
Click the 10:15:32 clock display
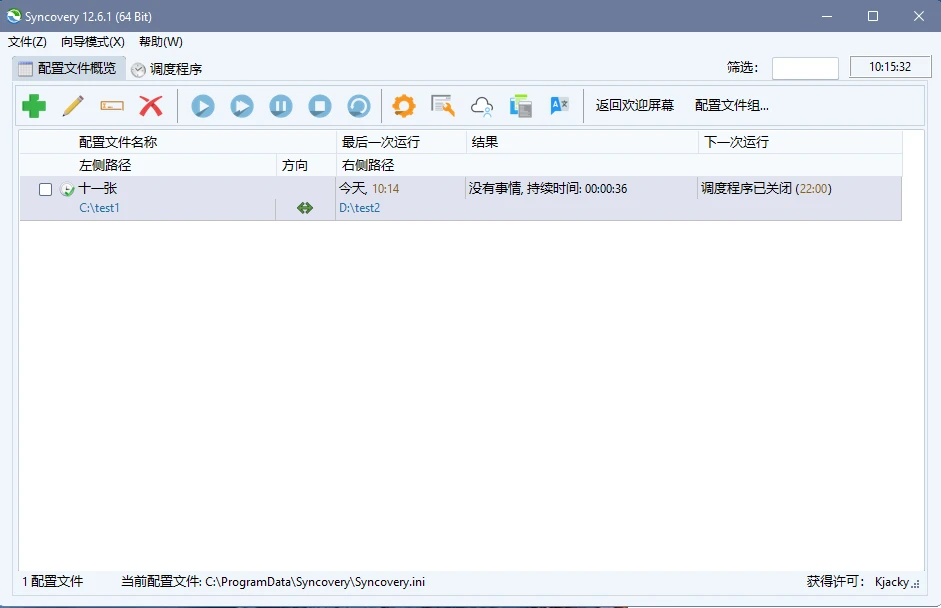(890, 67)
